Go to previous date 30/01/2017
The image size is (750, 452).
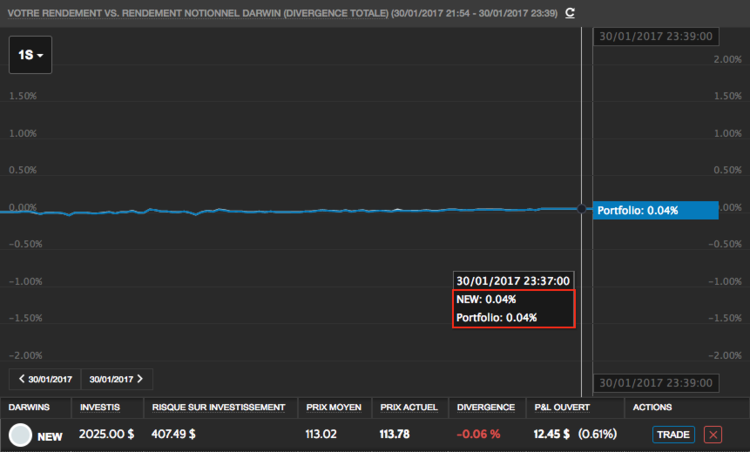(x=45, y=379)
